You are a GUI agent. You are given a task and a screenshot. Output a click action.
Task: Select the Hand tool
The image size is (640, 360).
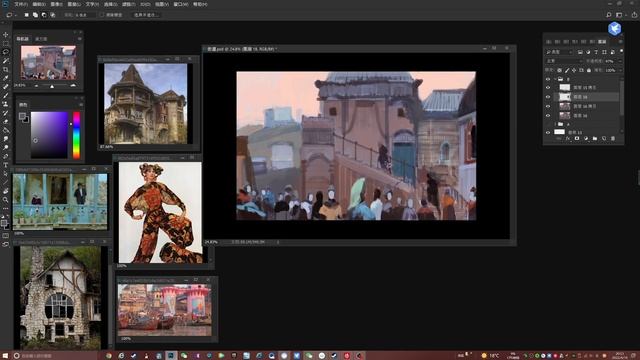6,191
